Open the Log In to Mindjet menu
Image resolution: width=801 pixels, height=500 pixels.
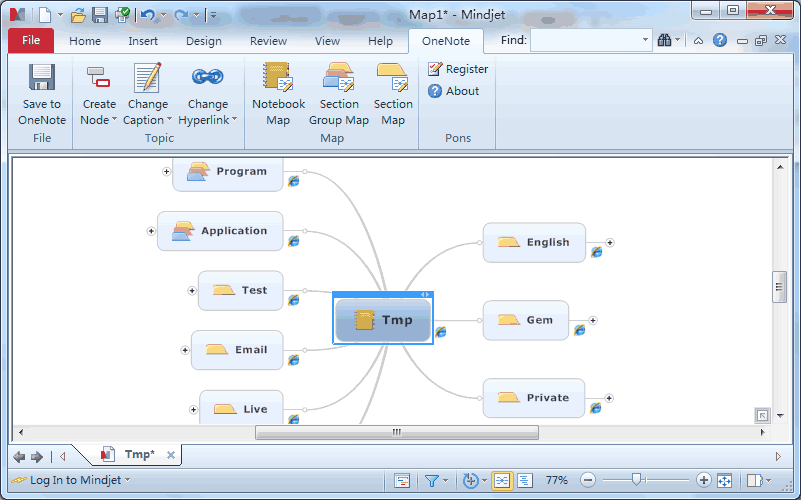coord(72,480)
